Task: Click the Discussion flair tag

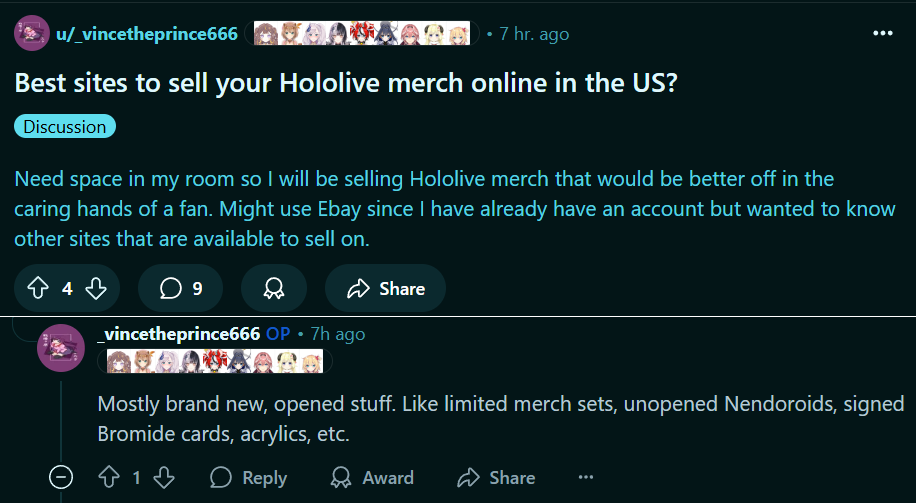Action: click(x=65, y=127)
